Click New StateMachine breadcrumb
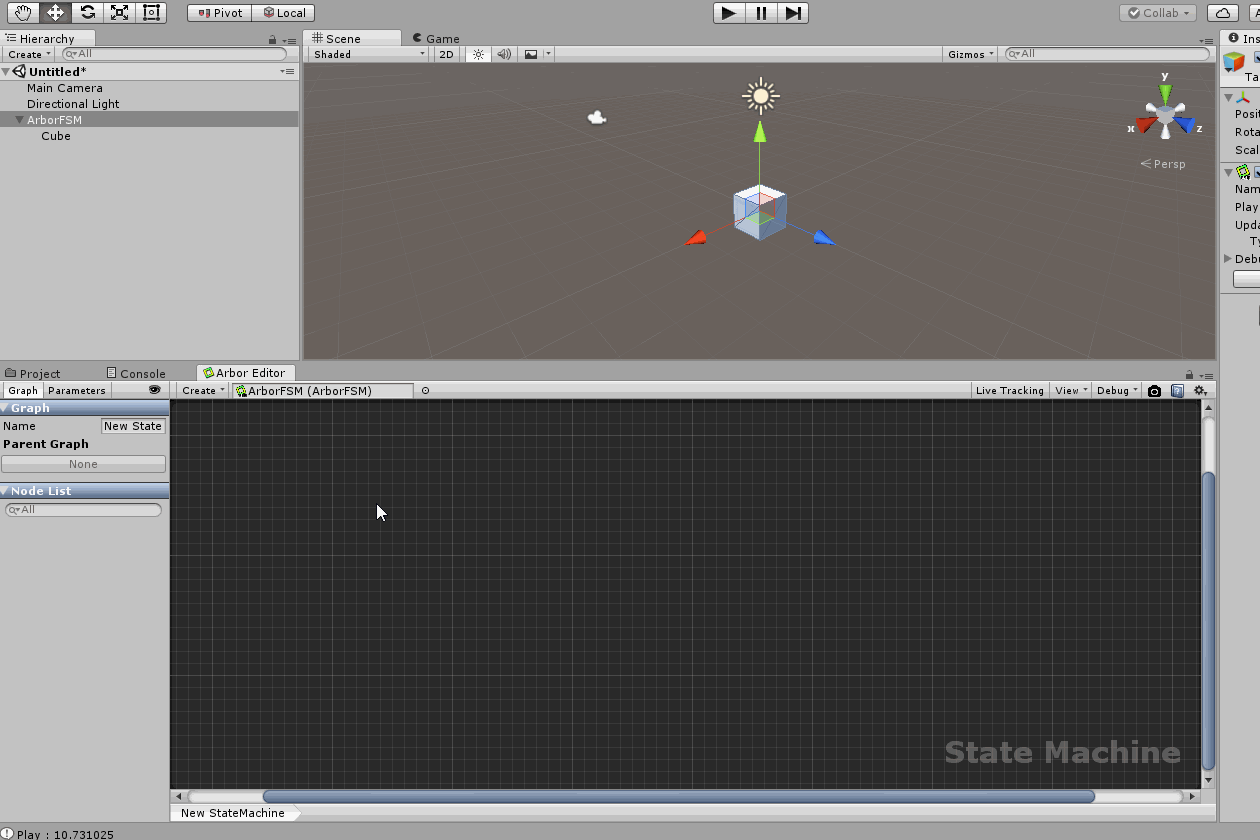The image size is (1260, 840). (x=233, y=813)
